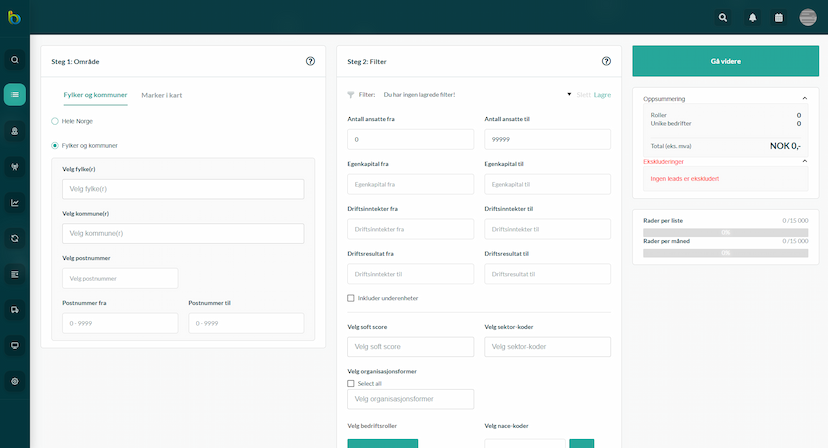Open the calendar icon in top bar
The image size is (828, 448).
click(778, 17)
